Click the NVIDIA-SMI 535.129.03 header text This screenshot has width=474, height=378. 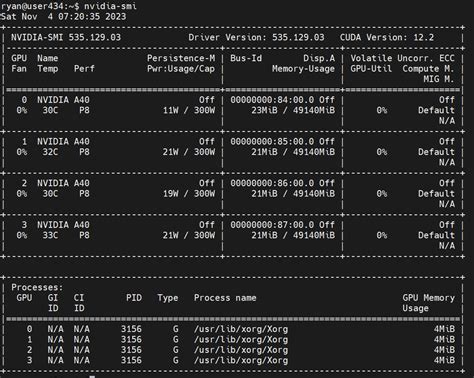click(x=66, y=37)
